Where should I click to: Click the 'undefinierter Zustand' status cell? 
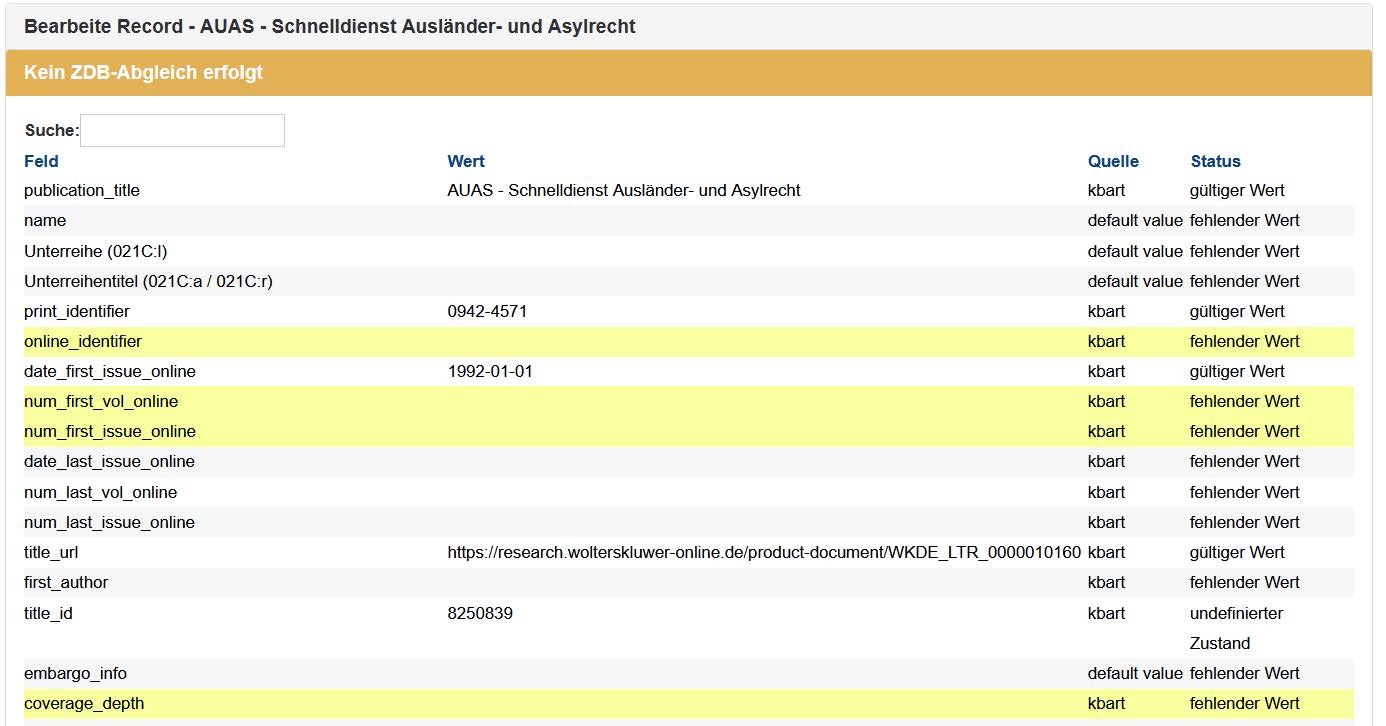coord(1236,627)
